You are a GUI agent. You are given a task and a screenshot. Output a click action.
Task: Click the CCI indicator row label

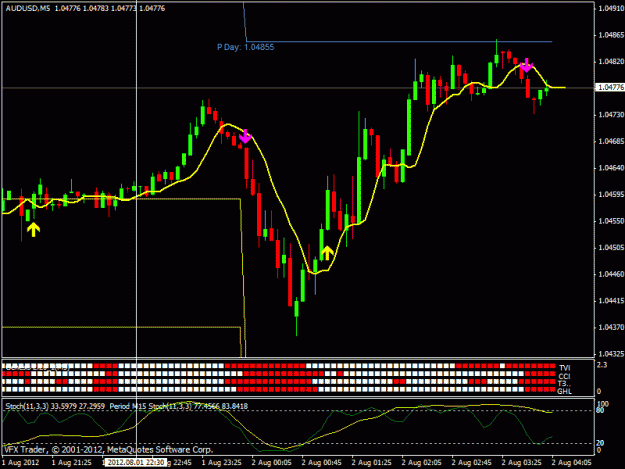(x=564, y=376)
